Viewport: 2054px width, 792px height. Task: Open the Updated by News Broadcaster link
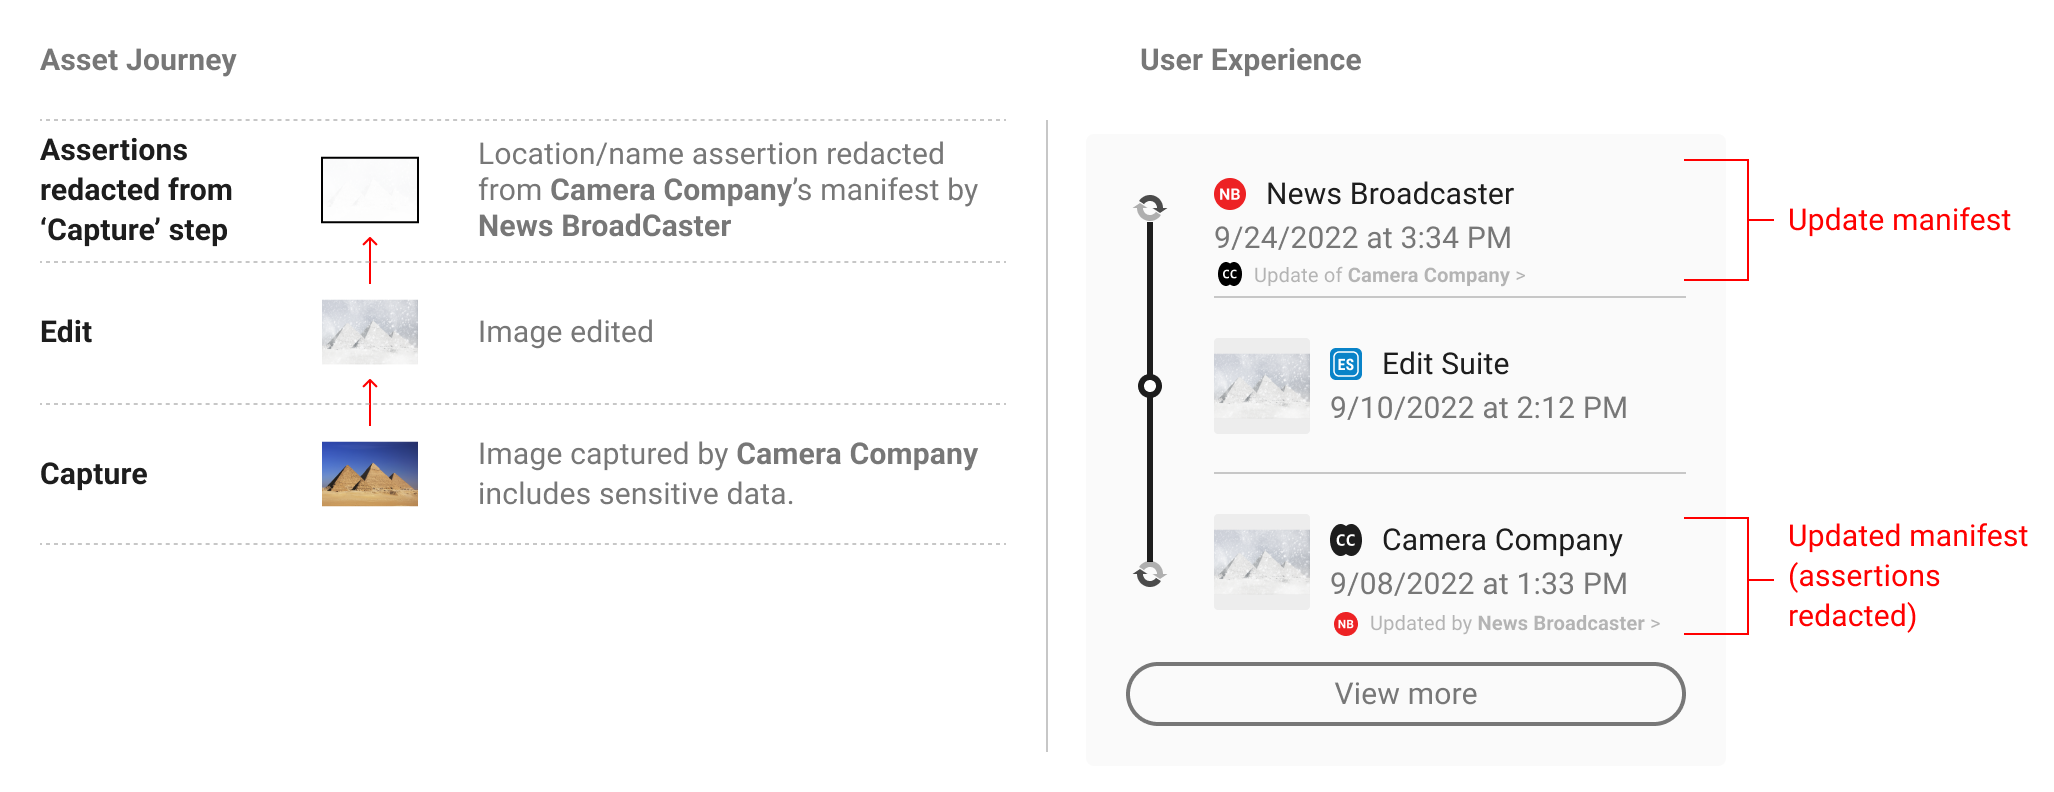point(1507,623)
